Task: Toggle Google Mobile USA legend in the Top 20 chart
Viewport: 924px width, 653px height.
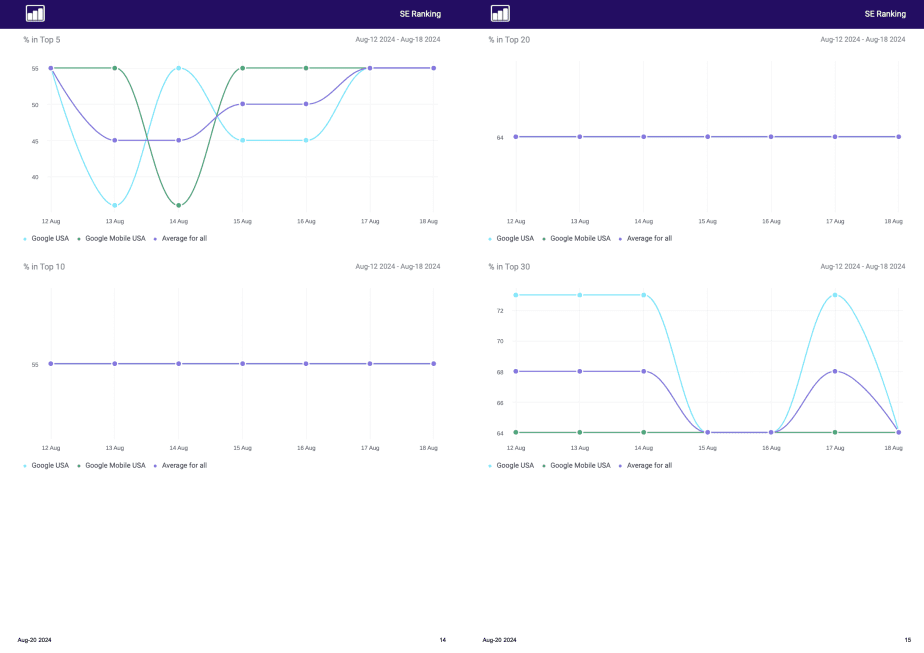Action: [x=576, y=239]
